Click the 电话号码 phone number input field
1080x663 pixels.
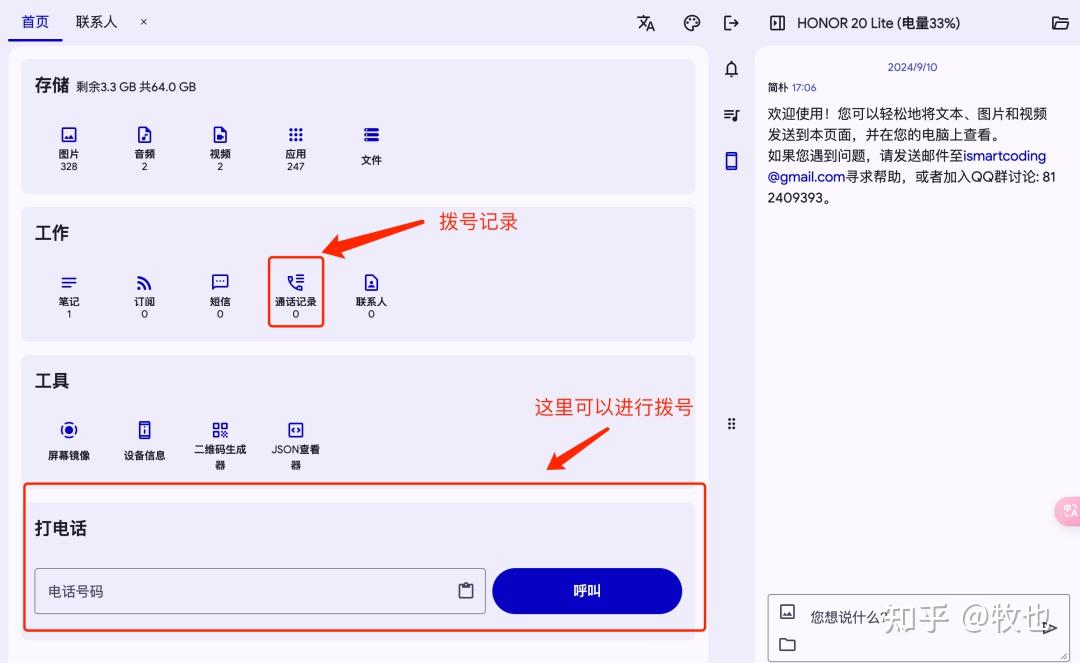(x=260, y=591)
